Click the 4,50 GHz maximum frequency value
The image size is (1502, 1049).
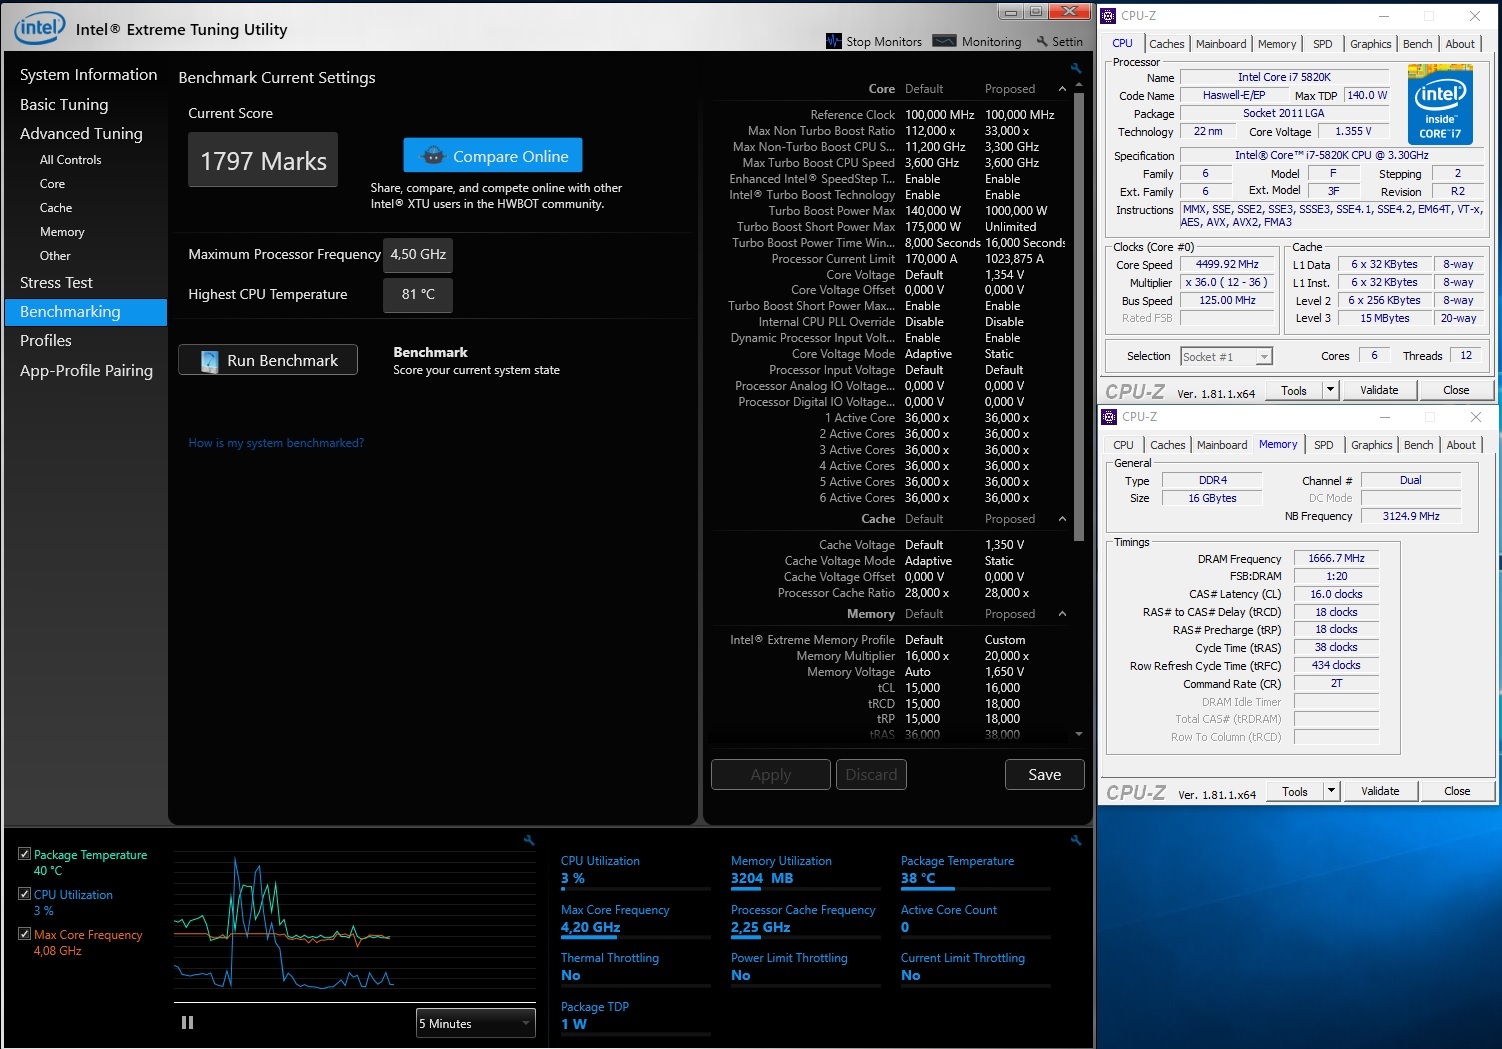(x=418, y=254)
